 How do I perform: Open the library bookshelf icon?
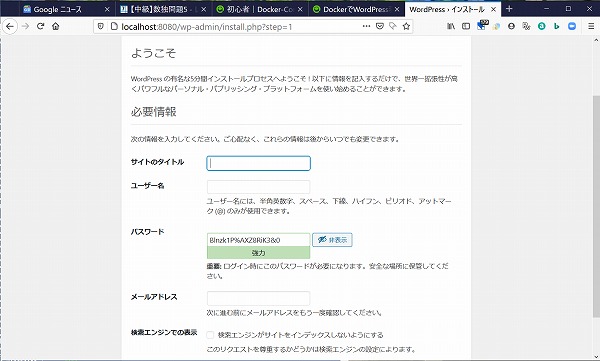tap(451, 26)
